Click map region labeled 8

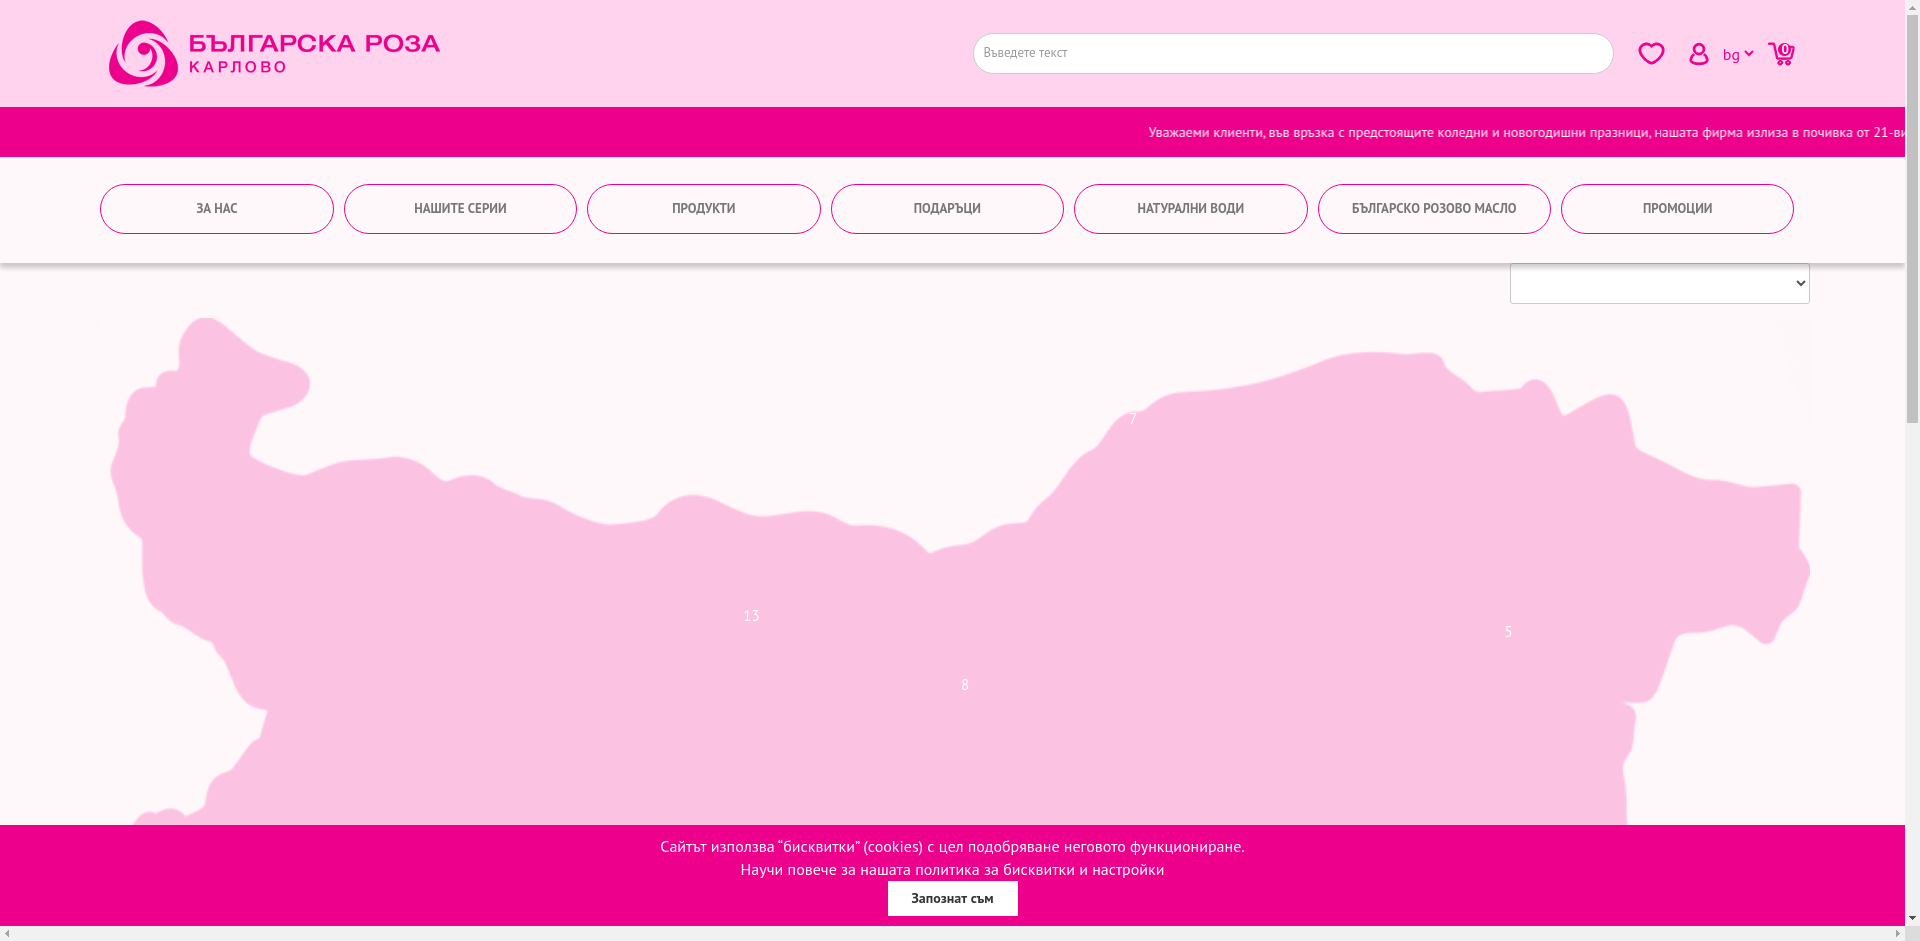[x=965, y=685]
